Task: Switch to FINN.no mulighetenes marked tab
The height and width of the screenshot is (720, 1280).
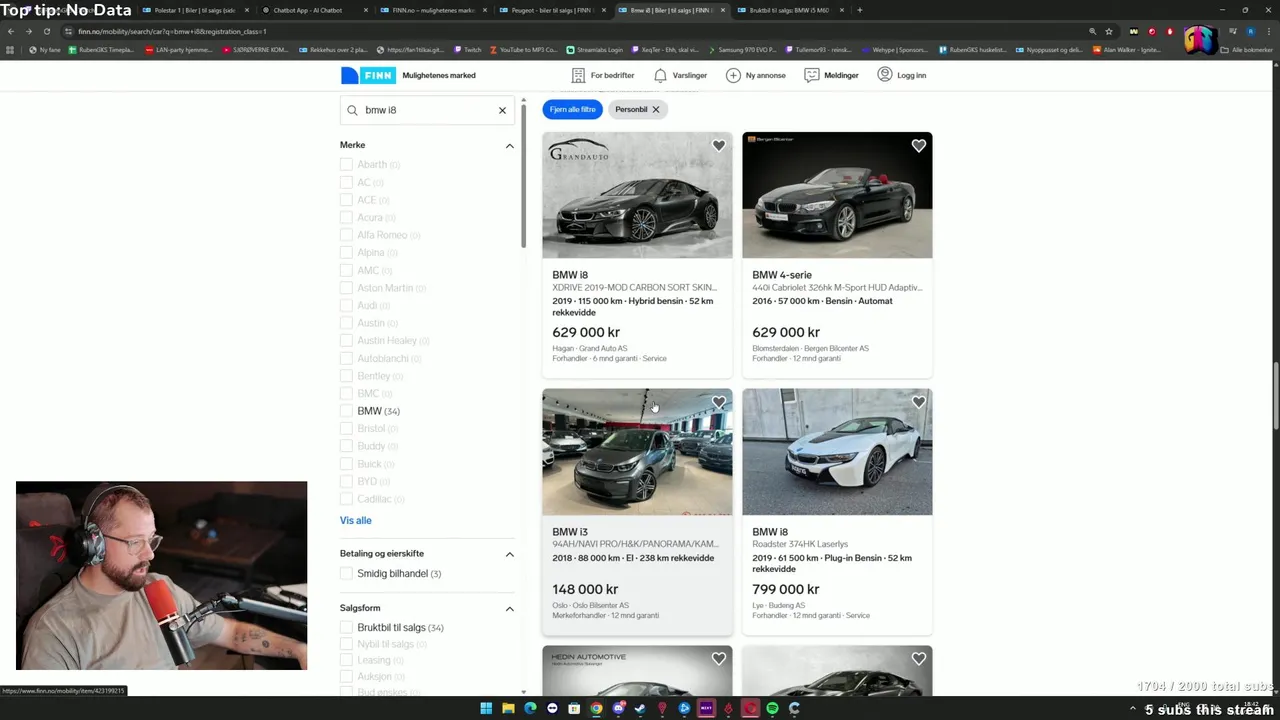Action: pyautogui.click(x=432, y=10)
